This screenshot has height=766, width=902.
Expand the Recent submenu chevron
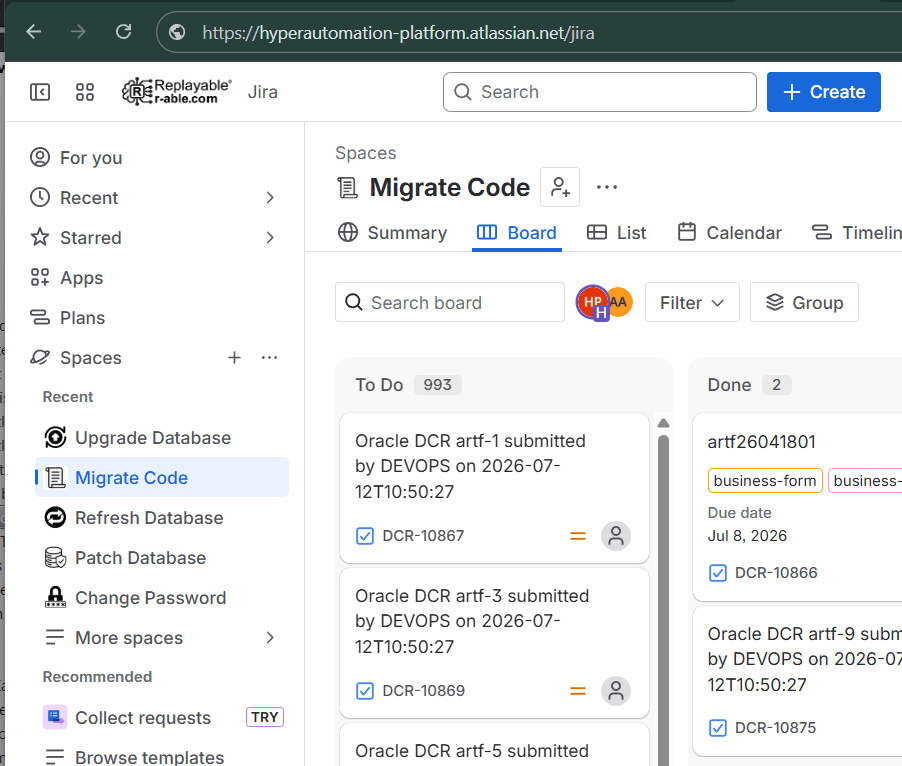(x=270, y=198)
